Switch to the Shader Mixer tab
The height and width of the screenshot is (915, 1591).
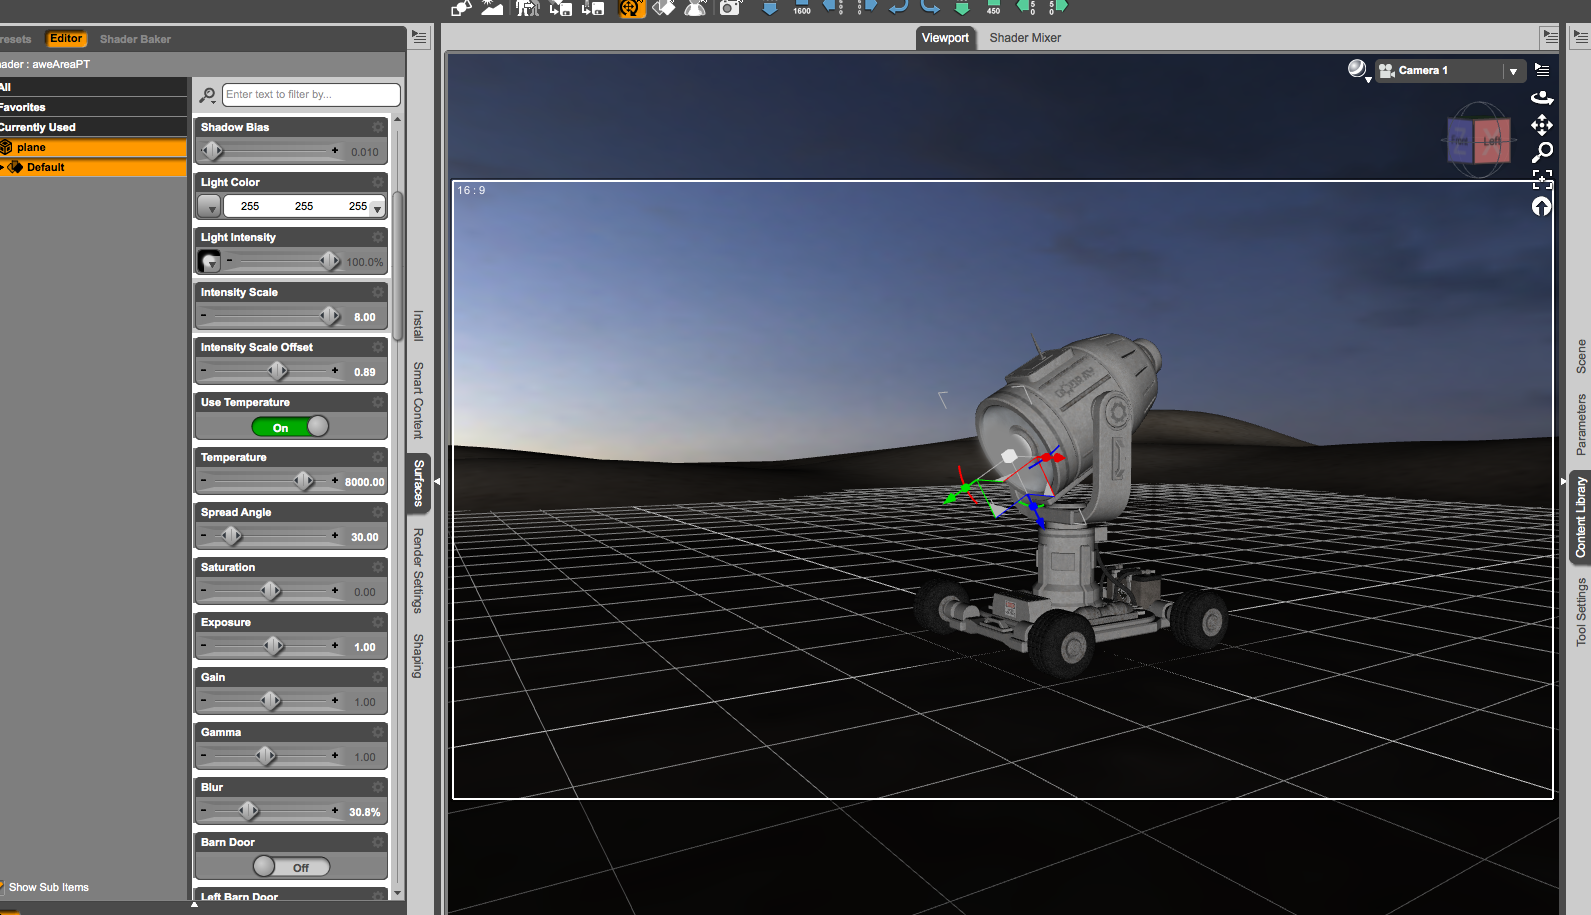1025,38
